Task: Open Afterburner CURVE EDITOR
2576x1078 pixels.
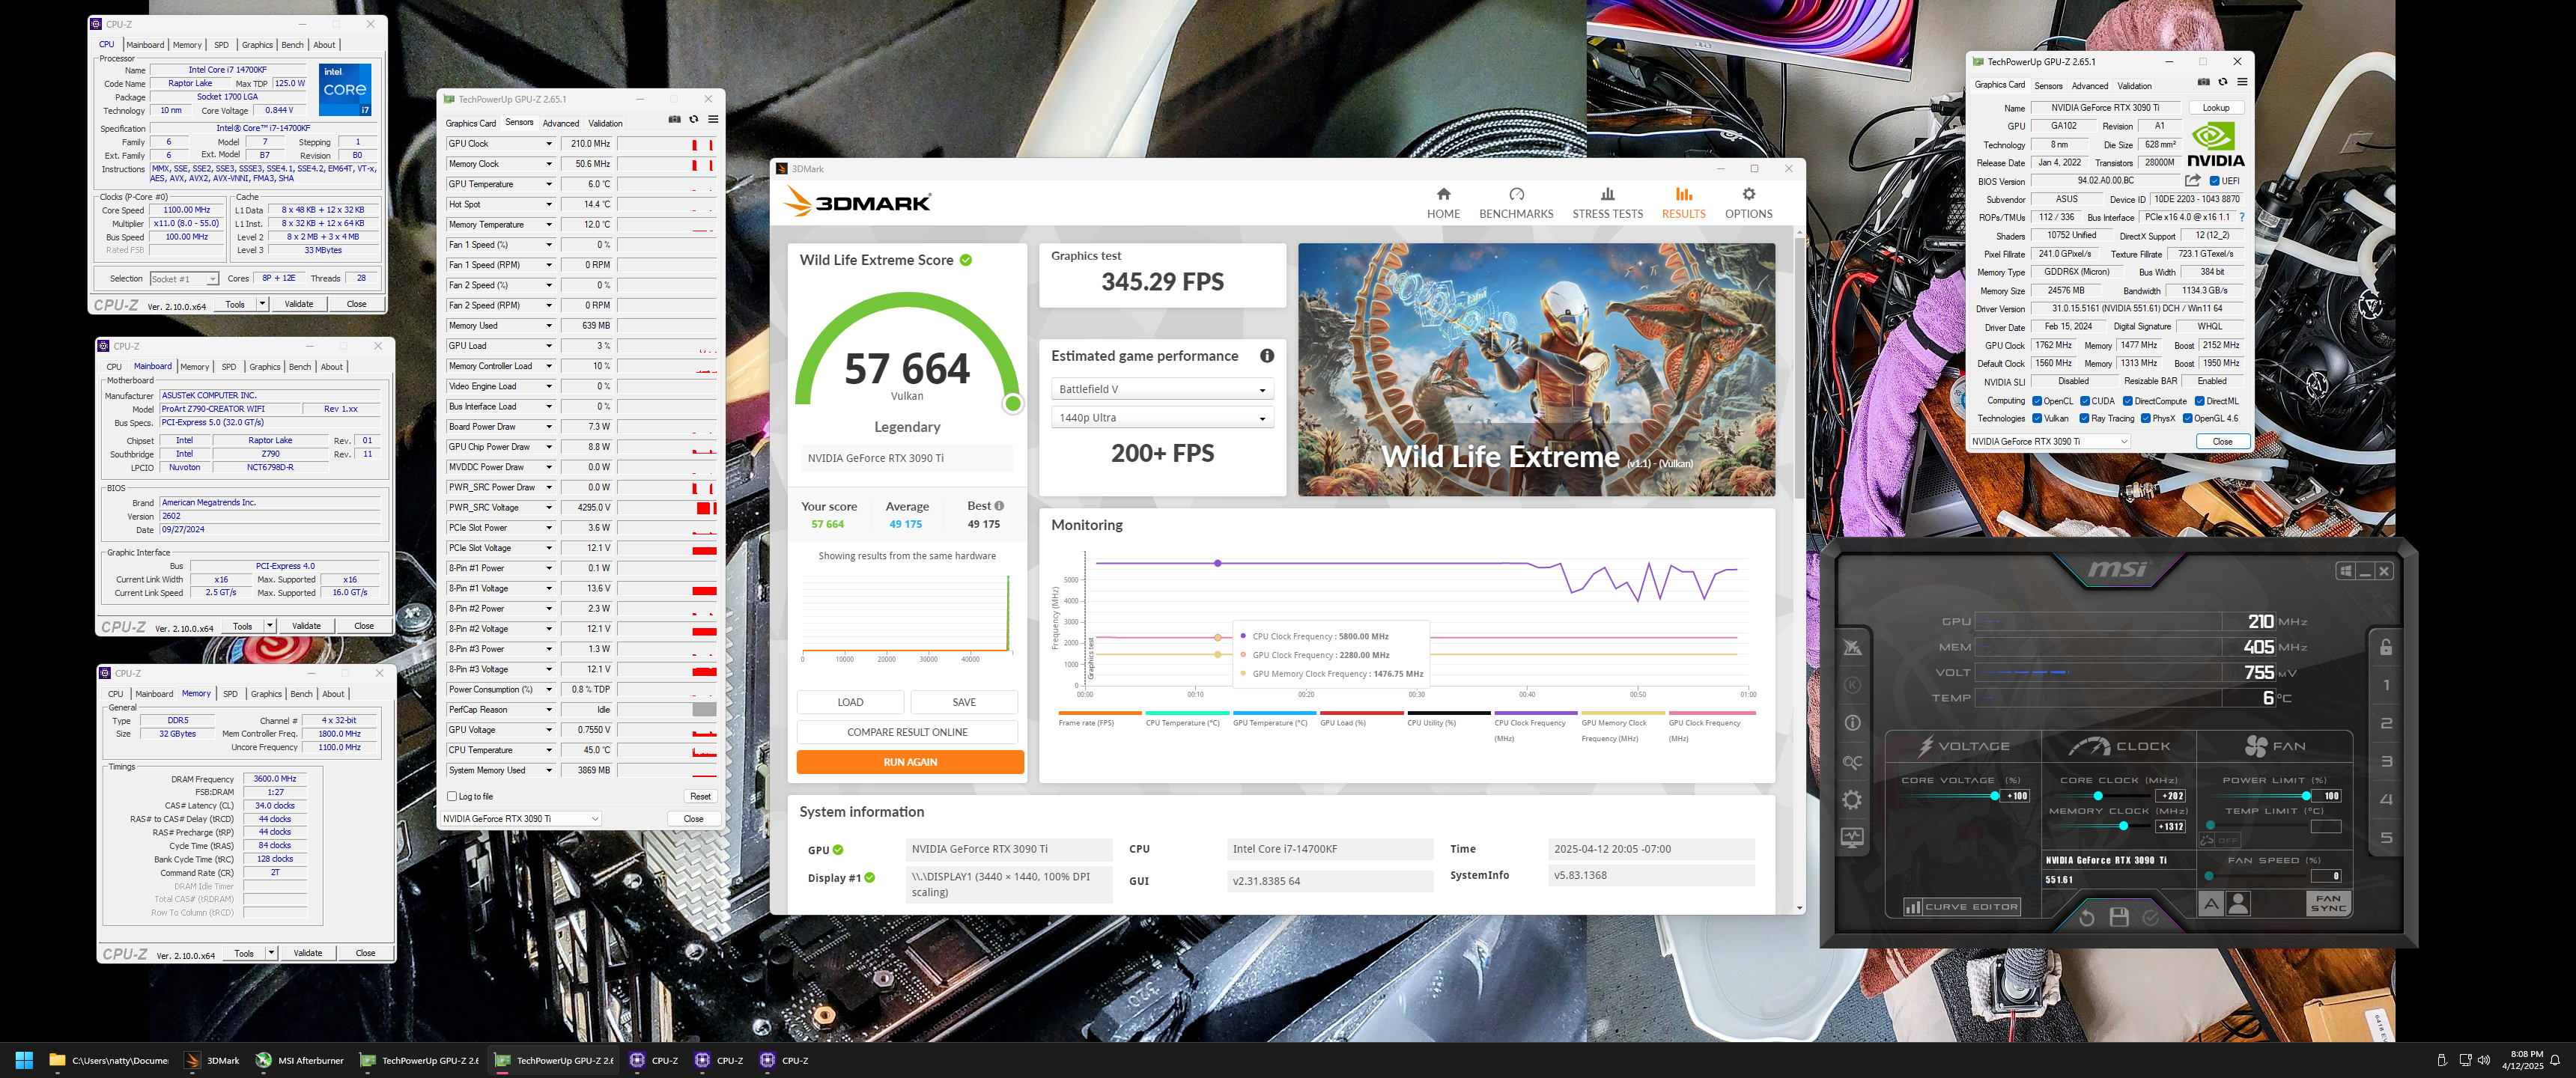Action: (1961, 907)
